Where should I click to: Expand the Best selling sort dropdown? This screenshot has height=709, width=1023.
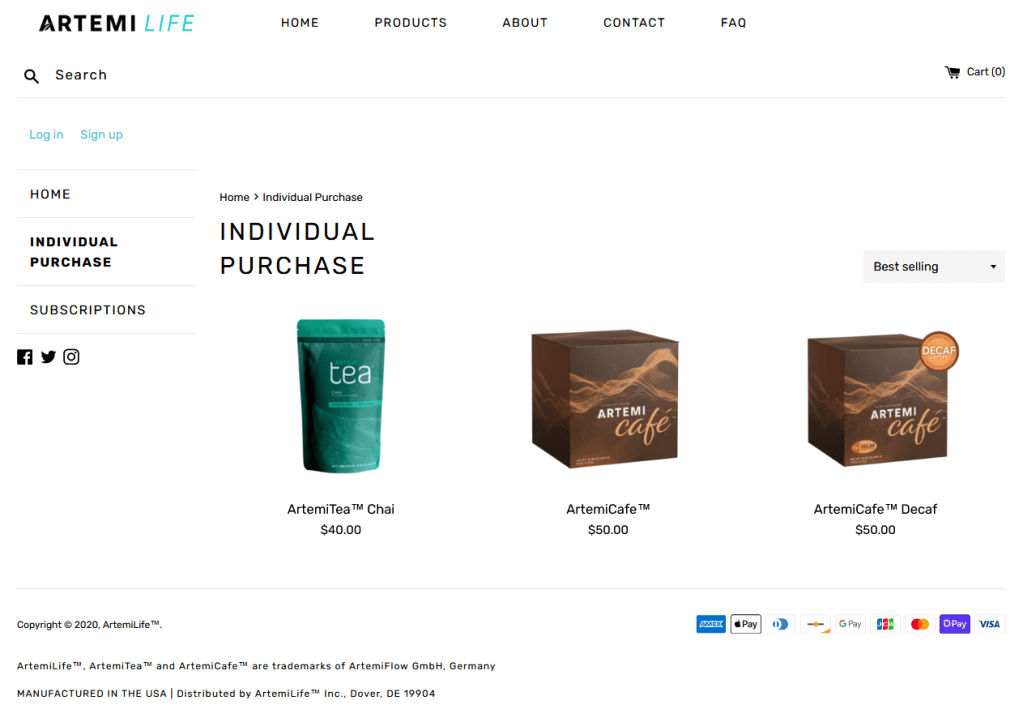pyautogui.click(x=934, y=267)
